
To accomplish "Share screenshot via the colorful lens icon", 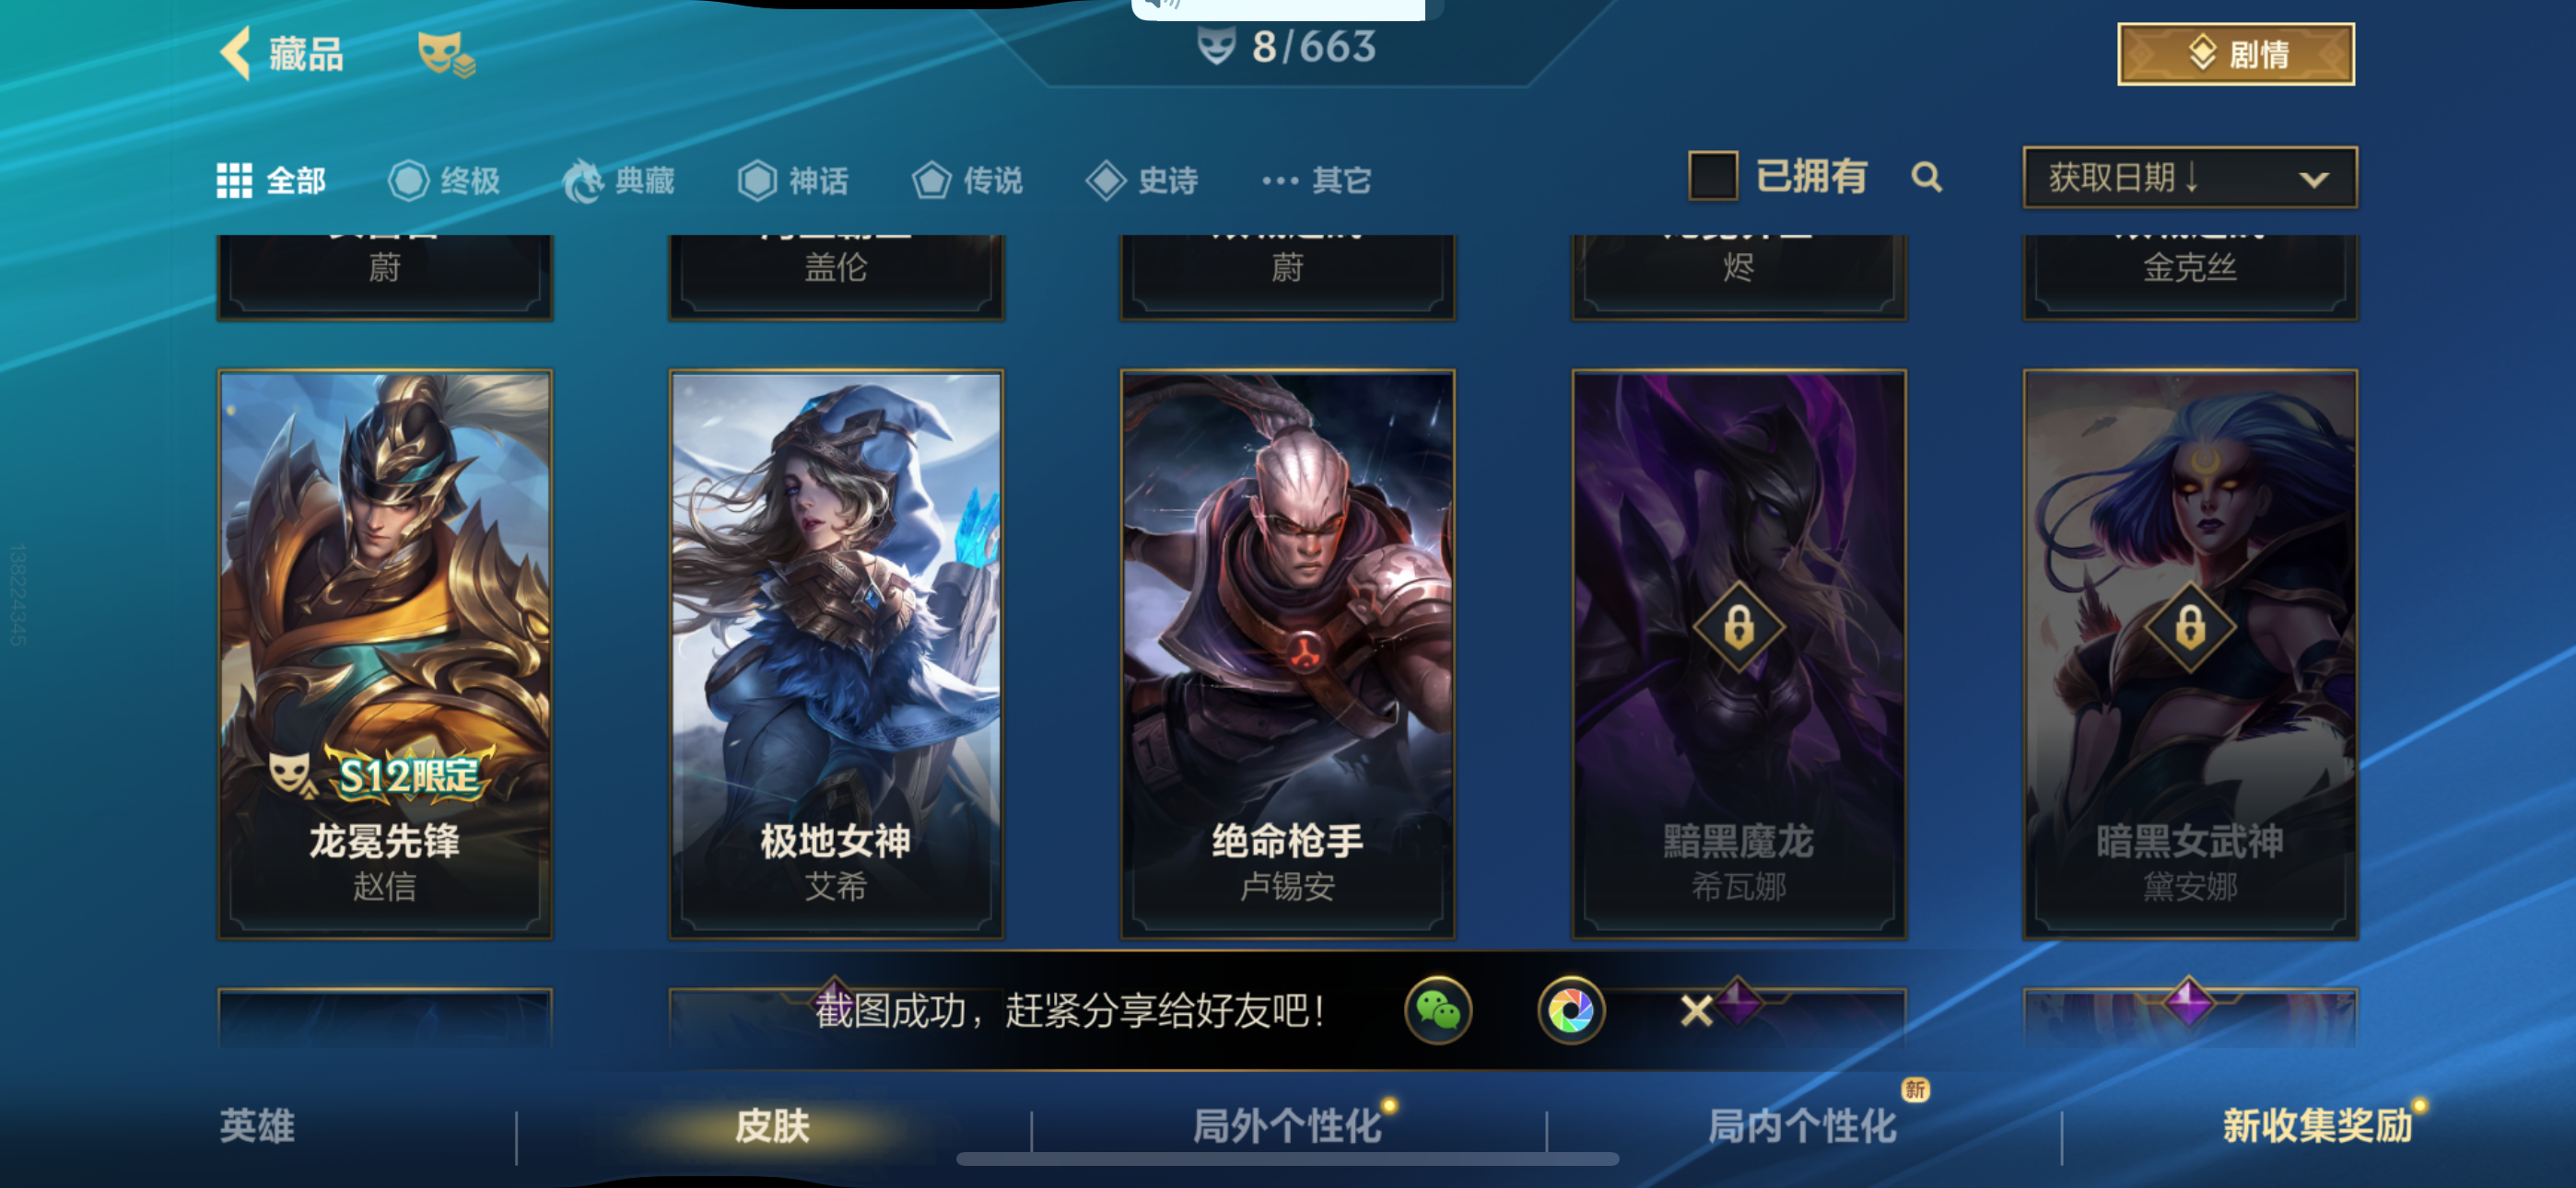I will tap(1571, 1010).
